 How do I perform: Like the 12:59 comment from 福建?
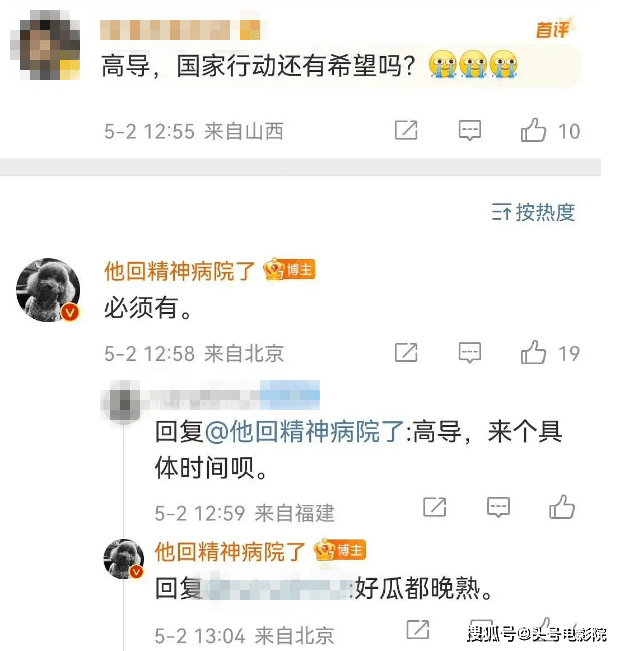[562, 507]
